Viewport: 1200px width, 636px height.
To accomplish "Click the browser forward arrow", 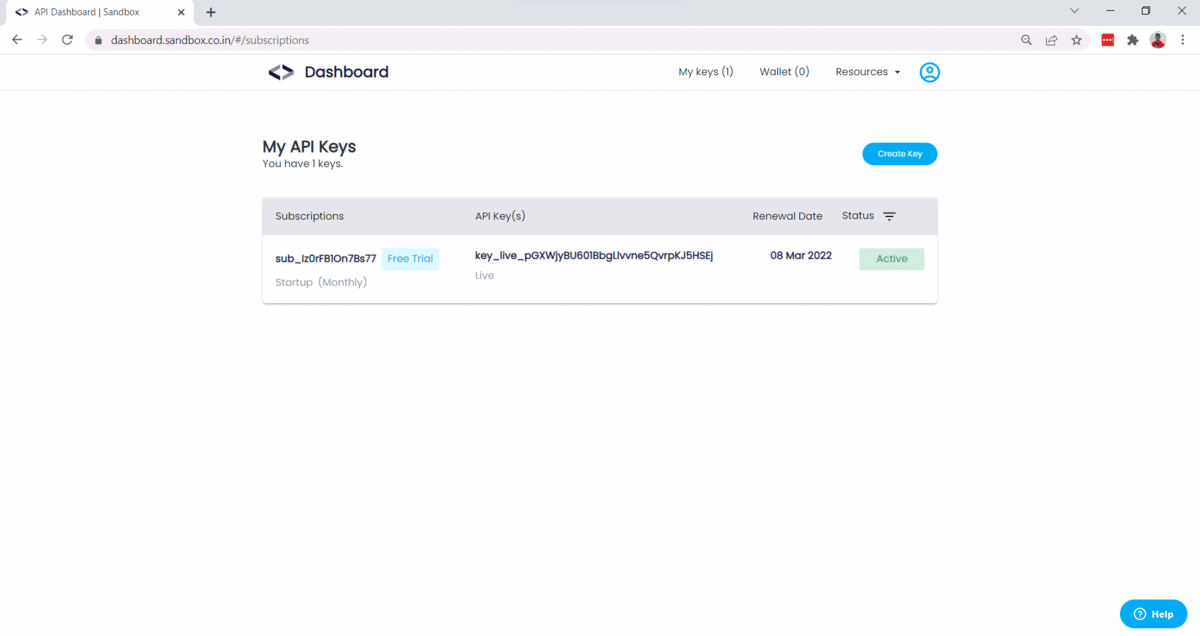I will click(x=42, y=40).
